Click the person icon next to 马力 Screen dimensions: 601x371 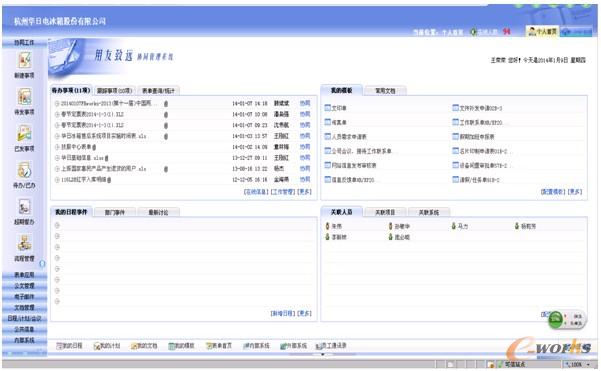click(454, 226)
